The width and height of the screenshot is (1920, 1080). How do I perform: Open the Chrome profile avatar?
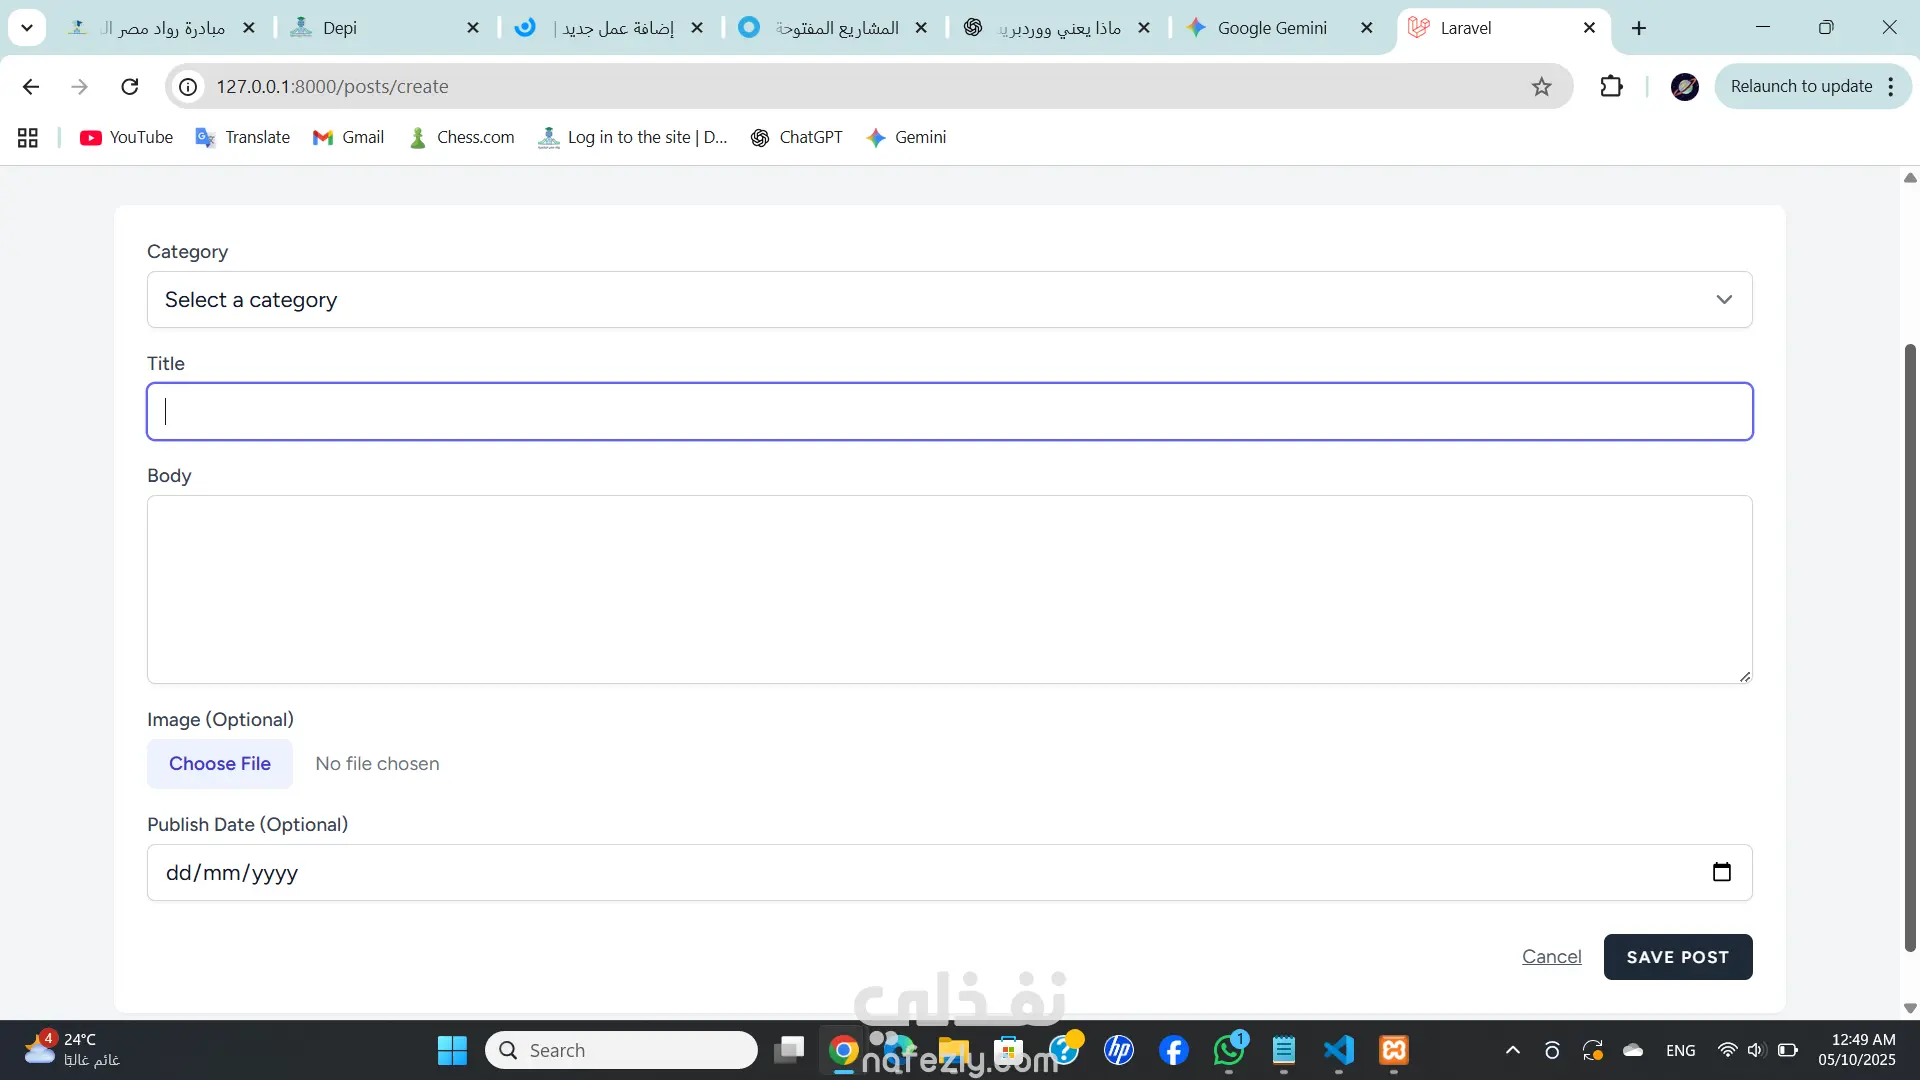[x=1684, y=87]
